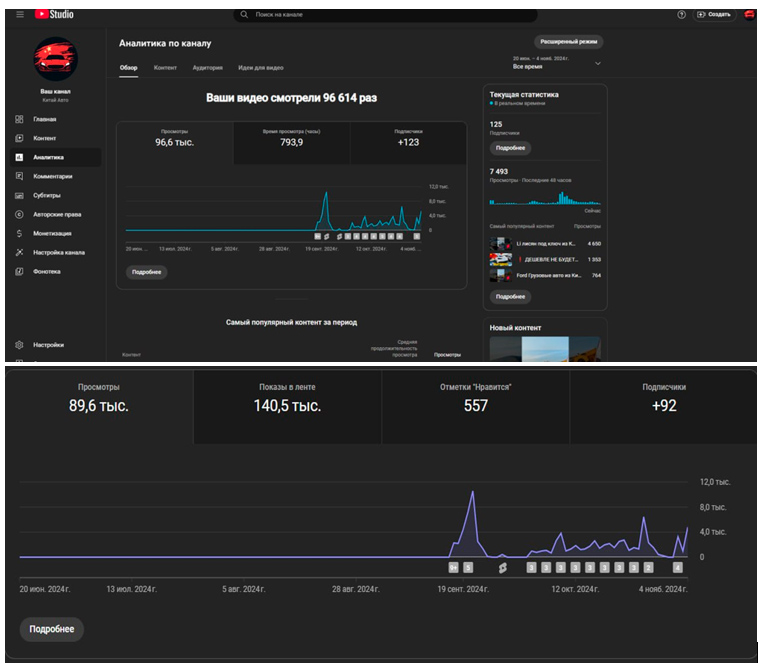Click the Контент sidebar icon

click(x=19, y=138)
